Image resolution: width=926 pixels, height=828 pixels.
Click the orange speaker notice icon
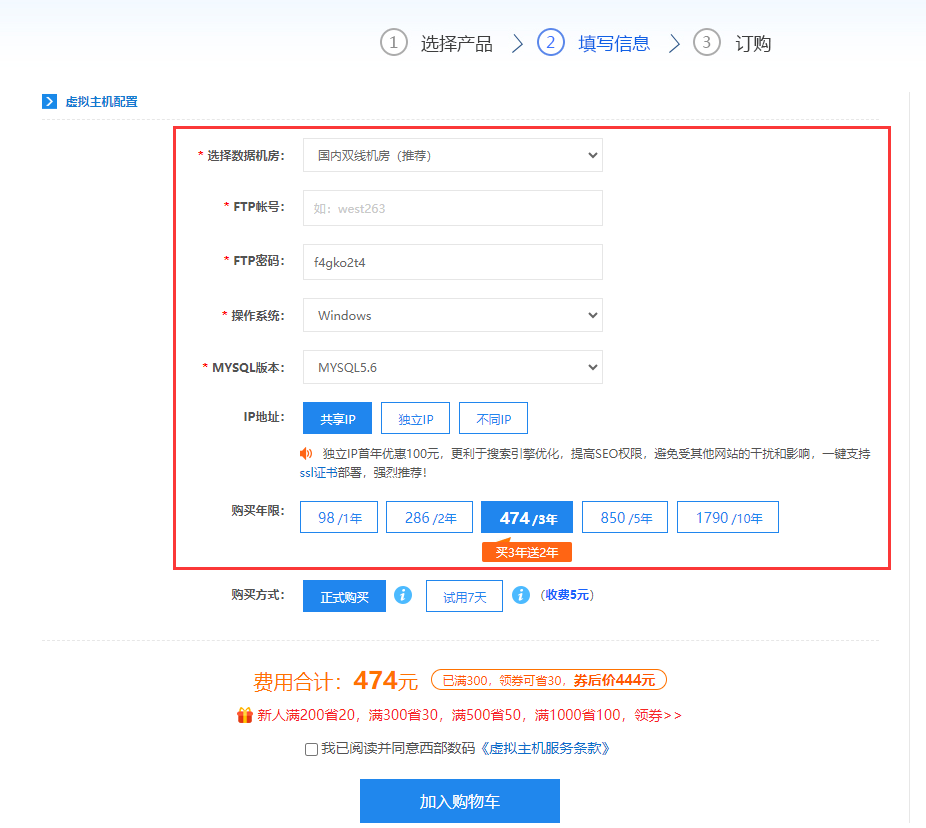pos(308,453)
